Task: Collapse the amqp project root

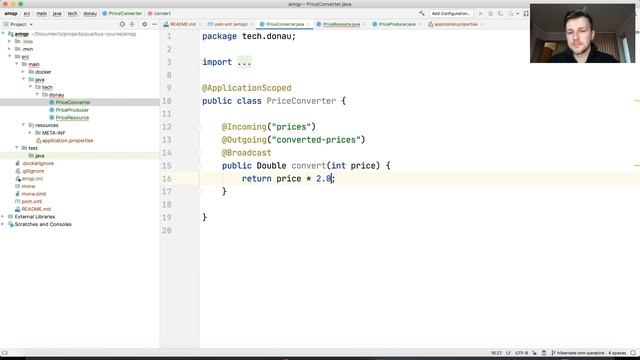Action: [3, 34]
